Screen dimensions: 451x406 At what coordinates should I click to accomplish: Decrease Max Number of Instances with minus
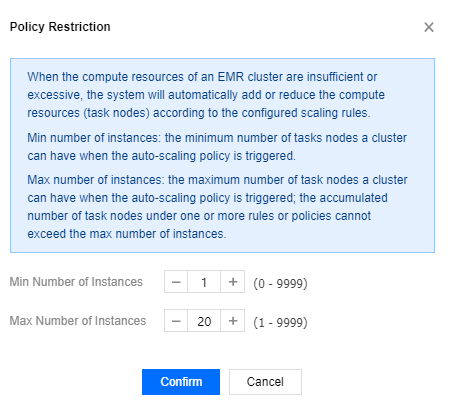click(x=176, y=321)
